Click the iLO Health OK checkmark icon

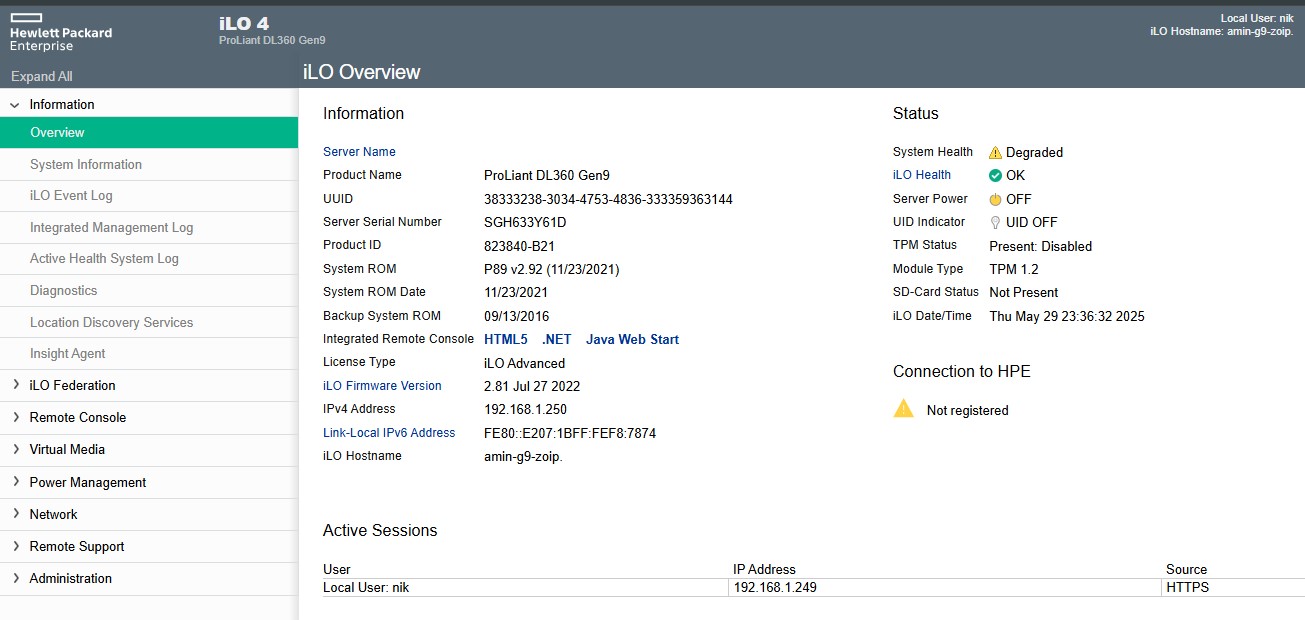point(995,175)
